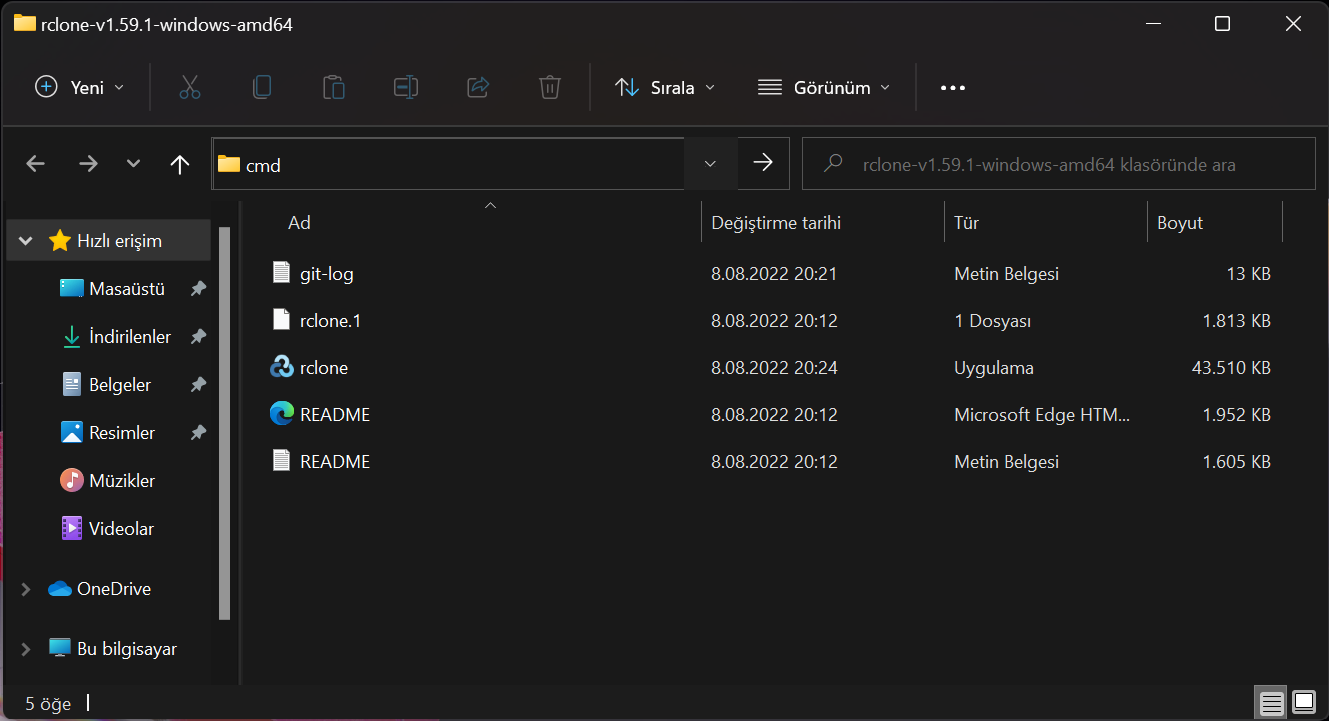Click the Cut scissors icon
The height and width of the screenshot is (721, 1329).
coord(190,87)
